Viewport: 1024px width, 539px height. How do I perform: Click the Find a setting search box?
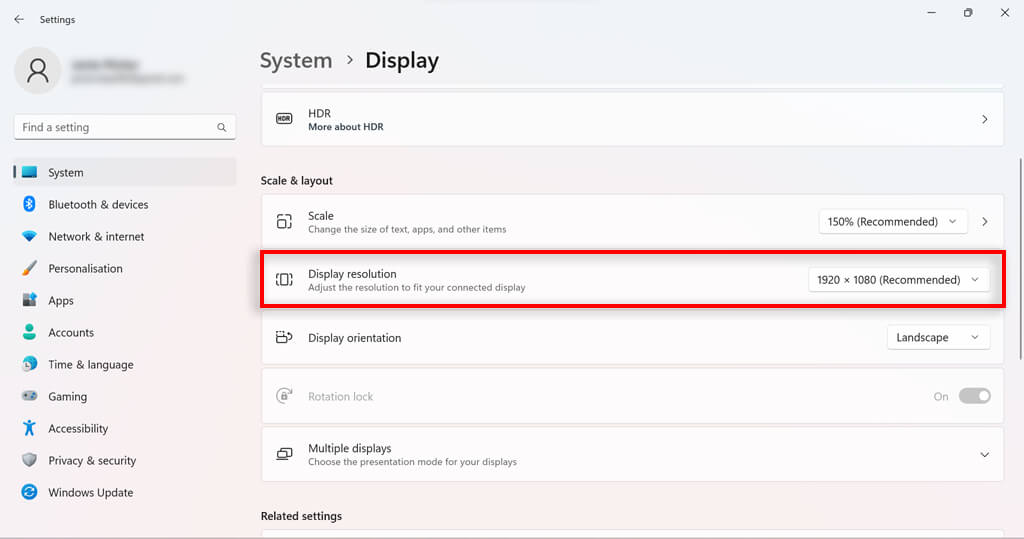coord(115,127)
